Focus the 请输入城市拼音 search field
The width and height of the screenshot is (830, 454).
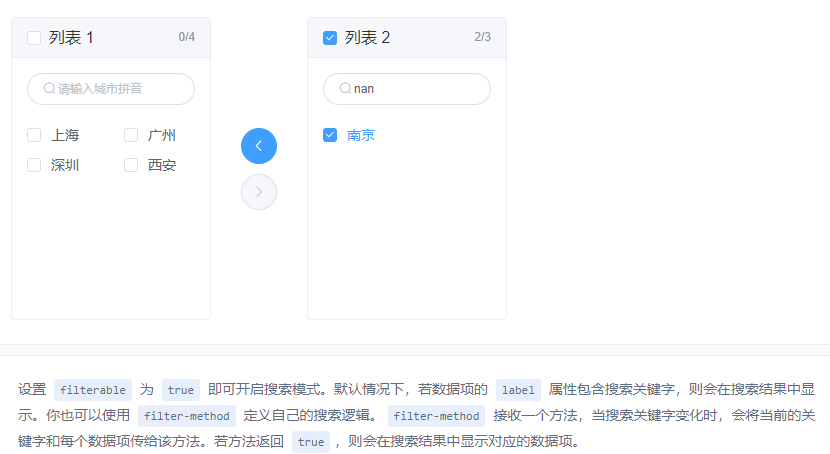[111, 89]
